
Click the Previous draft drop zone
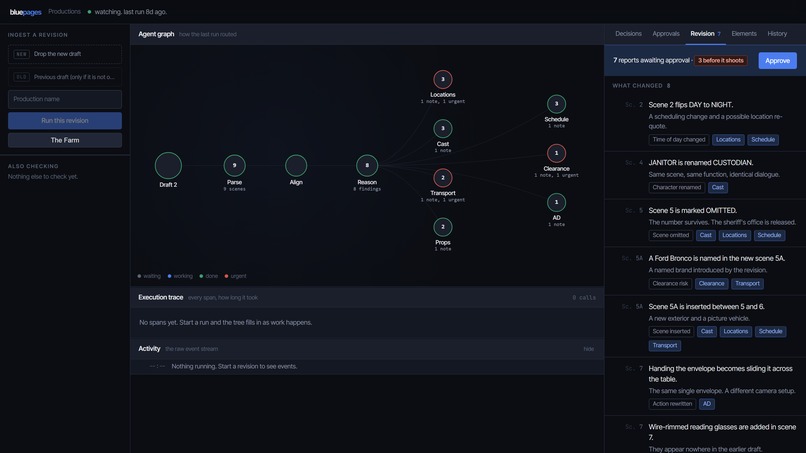pos(65,77)
